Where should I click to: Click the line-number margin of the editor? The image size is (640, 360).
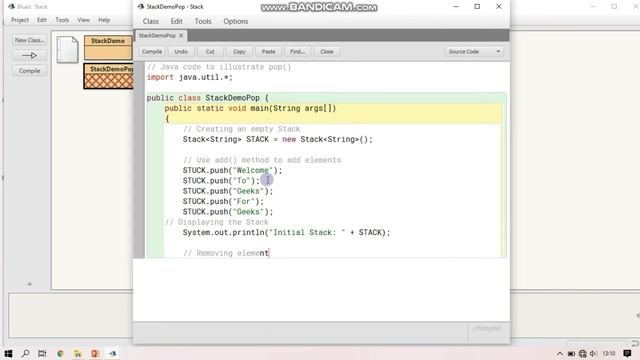[x=139, y=160]
